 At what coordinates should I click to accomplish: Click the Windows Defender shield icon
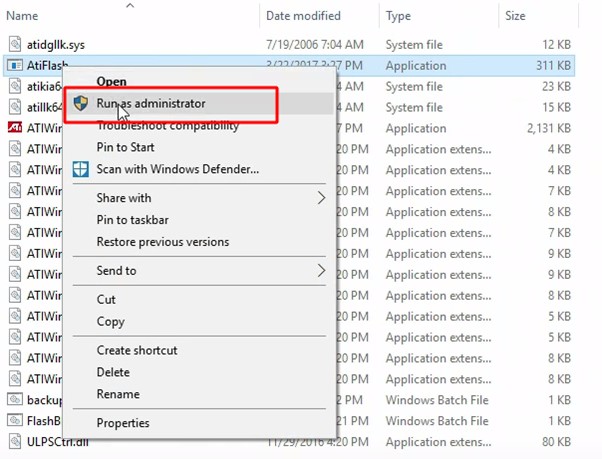click(81, 169)
